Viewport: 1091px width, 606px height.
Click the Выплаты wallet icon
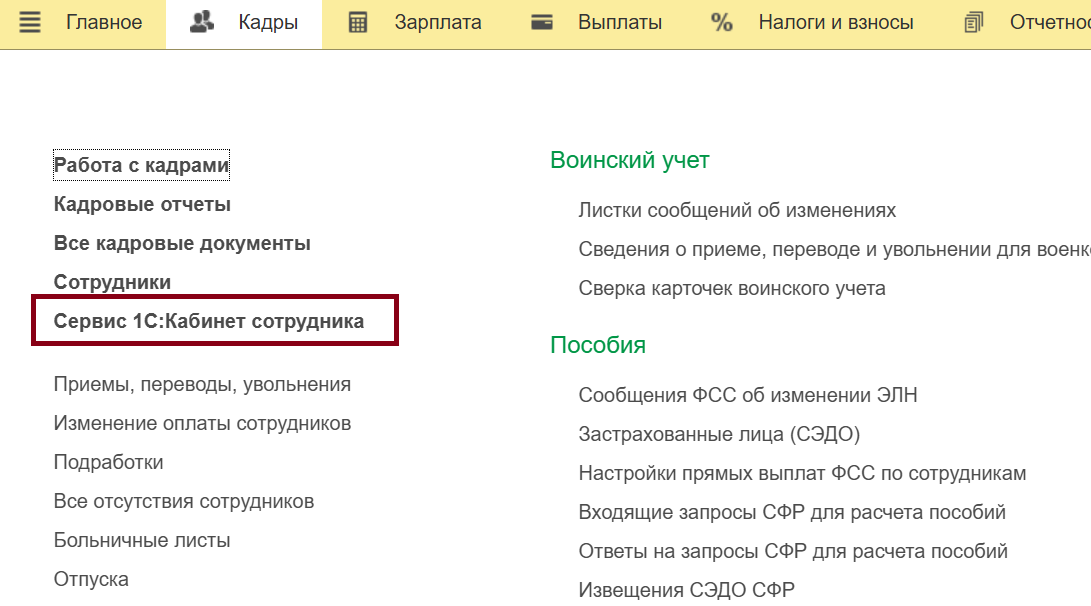coord(541,22)
